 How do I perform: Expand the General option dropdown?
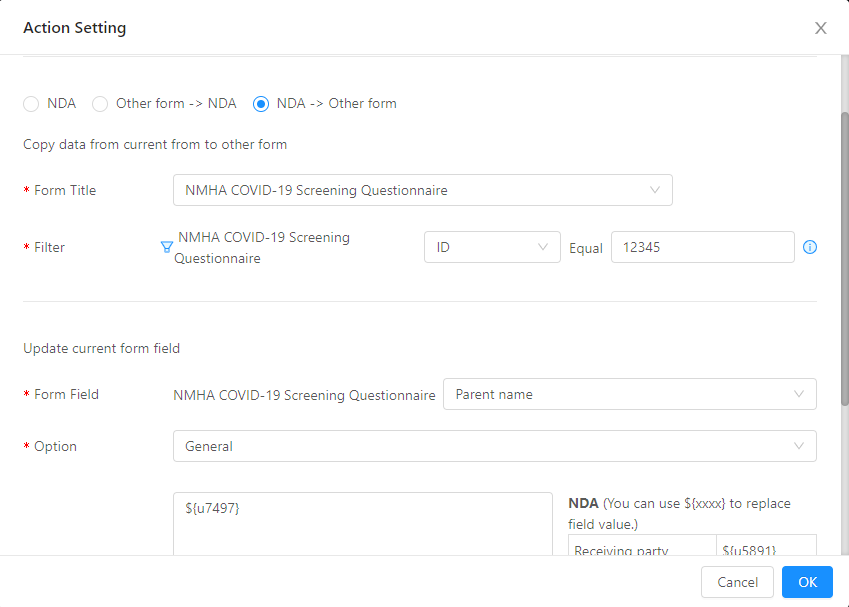coord(494,446)
